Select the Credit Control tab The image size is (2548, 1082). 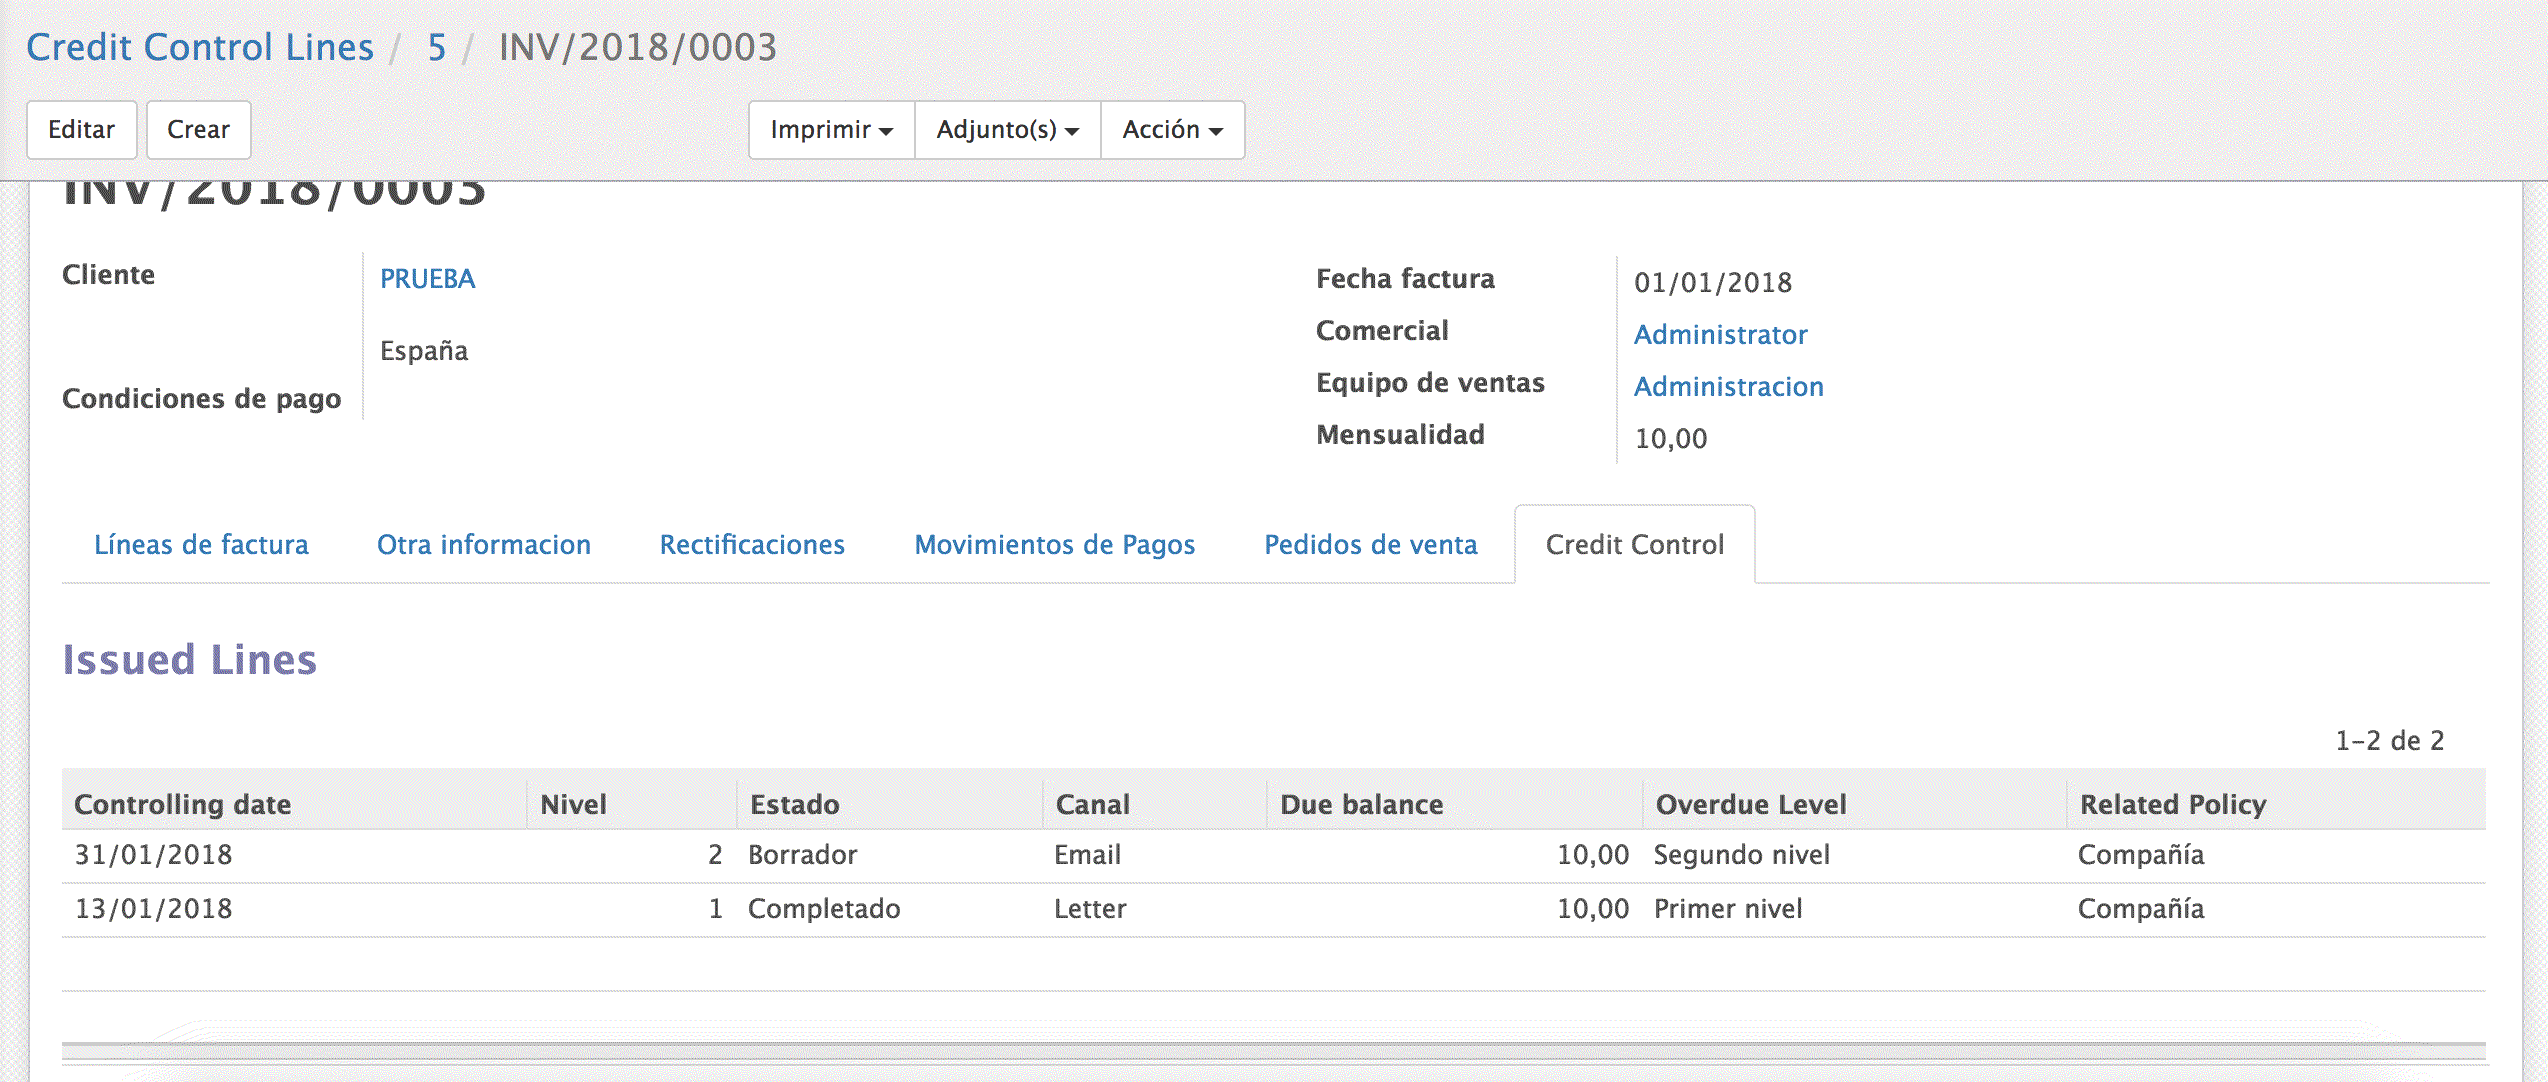(x=1634, y=545)
